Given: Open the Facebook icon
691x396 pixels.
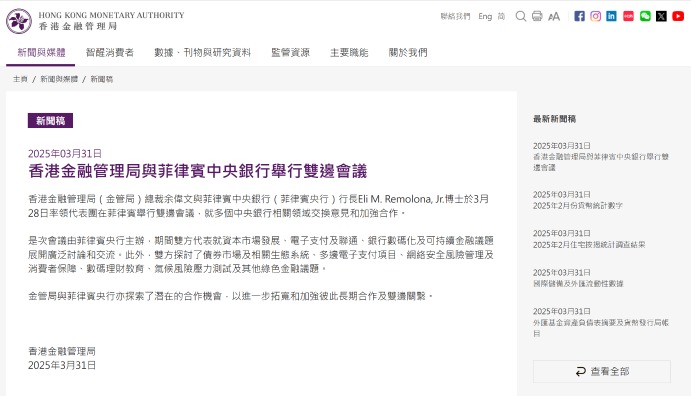Looking at the screenshot, I should coord(579,16).
